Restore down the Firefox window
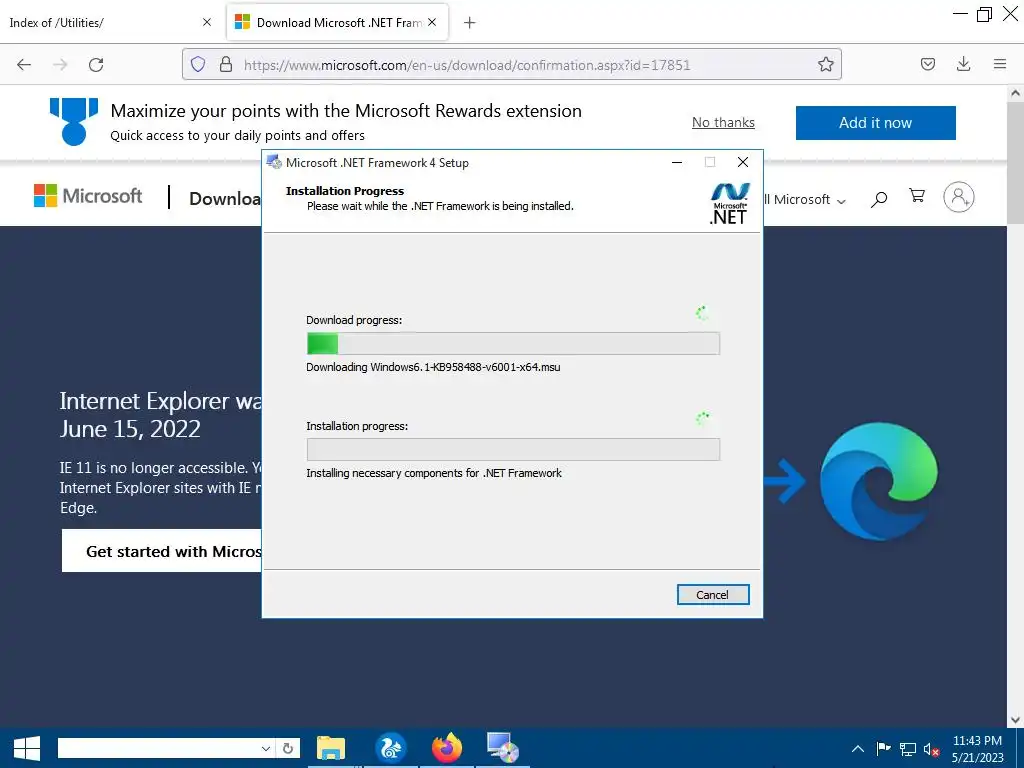 (x=984, y=14)
